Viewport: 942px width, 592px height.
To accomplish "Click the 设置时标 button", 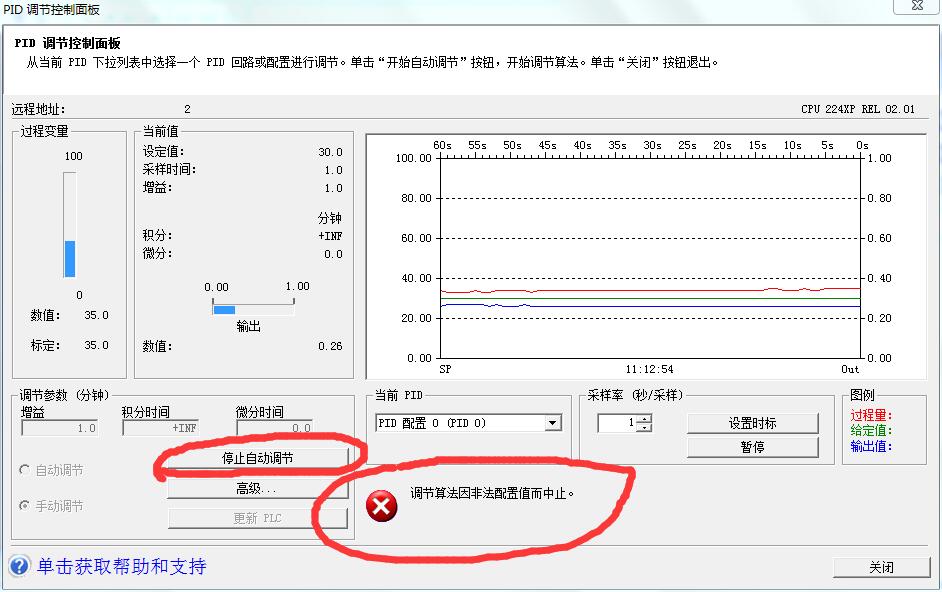I will (x=752, y=423).
